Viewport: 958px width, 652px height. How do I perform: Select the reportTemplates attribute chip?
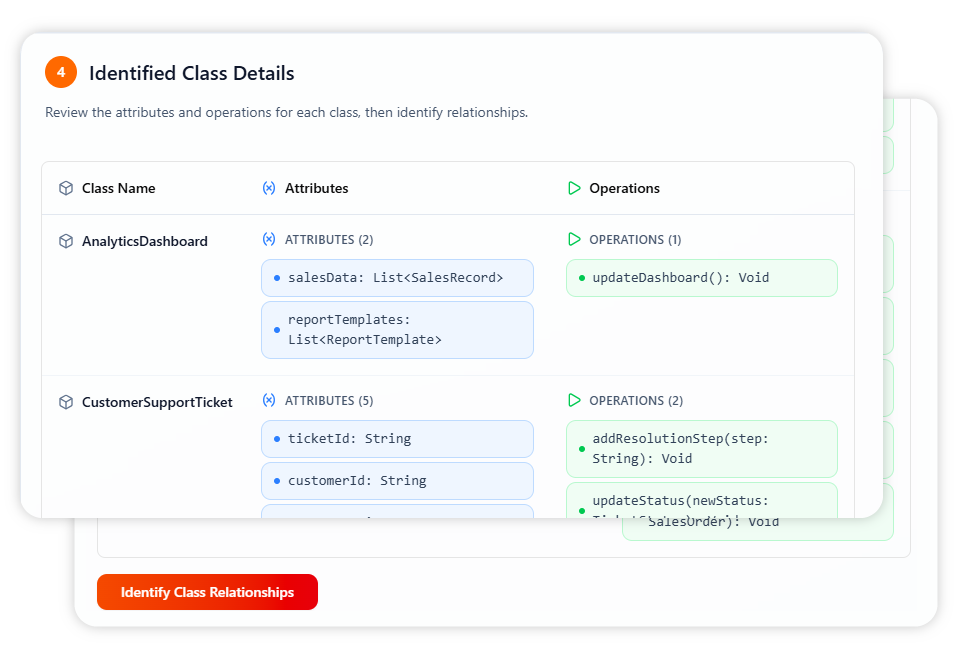[397, 330]
